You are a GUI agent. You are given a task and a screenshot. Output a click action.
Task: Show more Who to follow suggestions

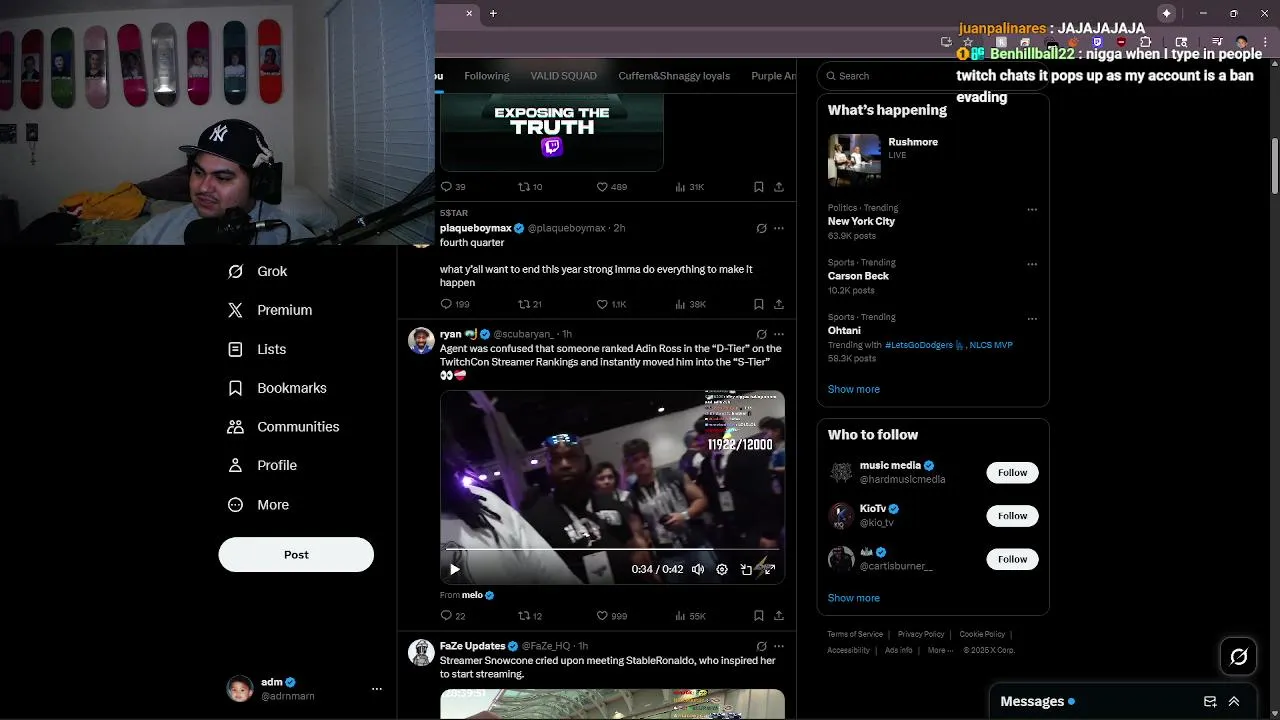(854, 598)
